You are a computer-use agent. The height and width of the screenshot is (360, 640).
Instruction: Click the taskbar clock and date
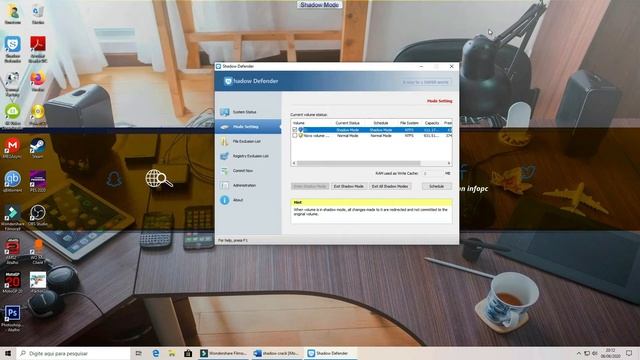(611, 353)
